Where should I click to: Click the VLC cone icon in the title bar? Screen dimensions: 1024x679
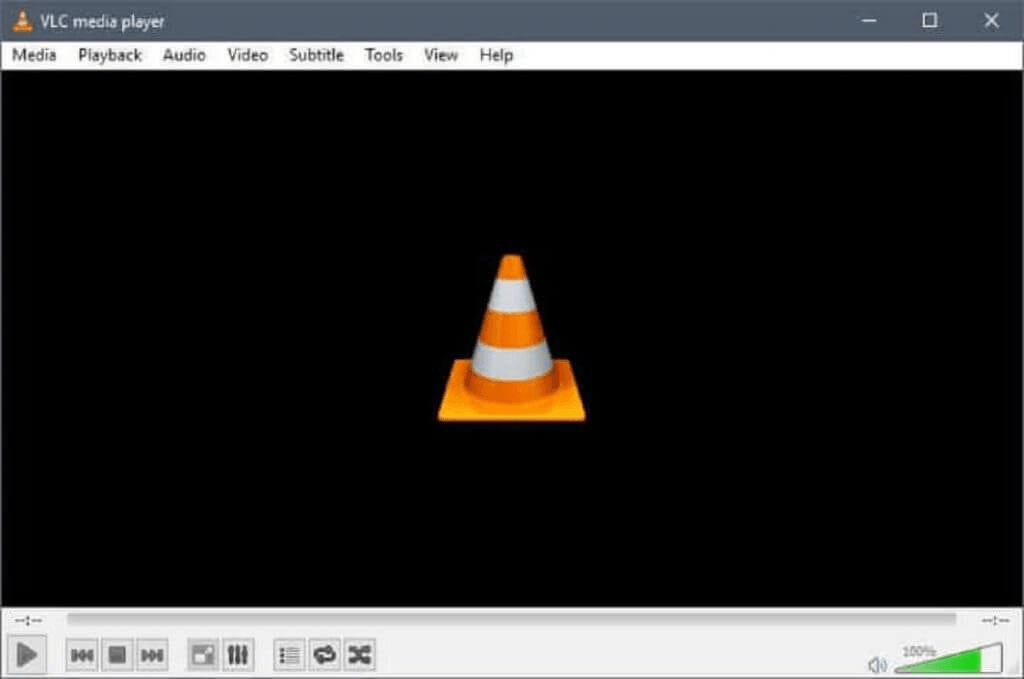pyautogui.click(x=20, y=20)
